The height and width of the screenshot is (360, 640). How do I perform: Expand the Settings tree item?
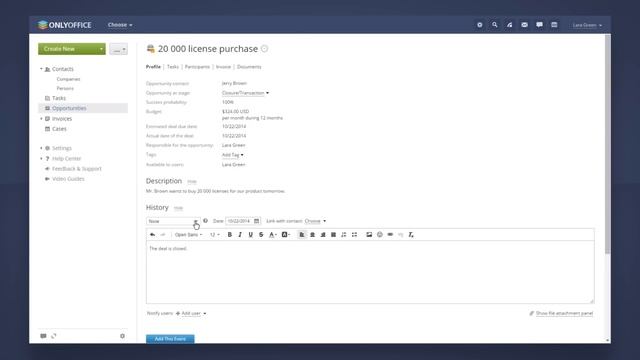[x=41, y=148]
